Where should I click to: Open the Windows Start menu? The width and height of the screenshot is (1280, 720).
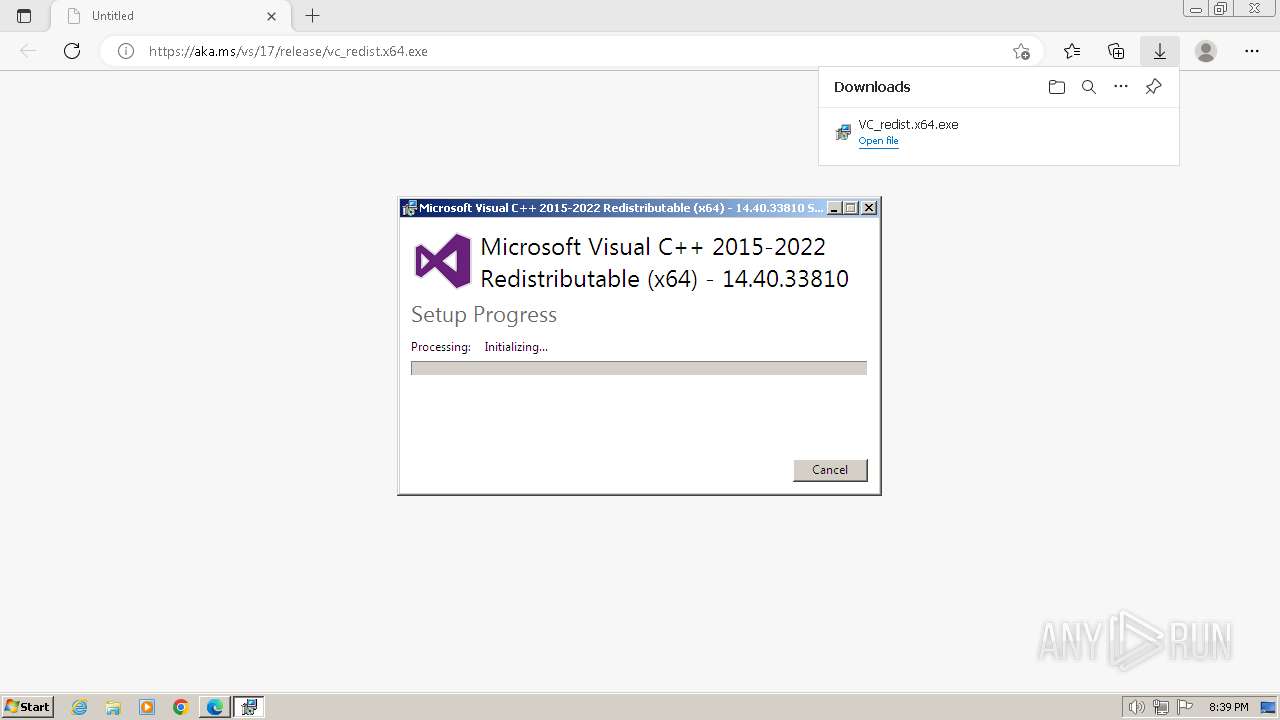(x=28, y=707)
